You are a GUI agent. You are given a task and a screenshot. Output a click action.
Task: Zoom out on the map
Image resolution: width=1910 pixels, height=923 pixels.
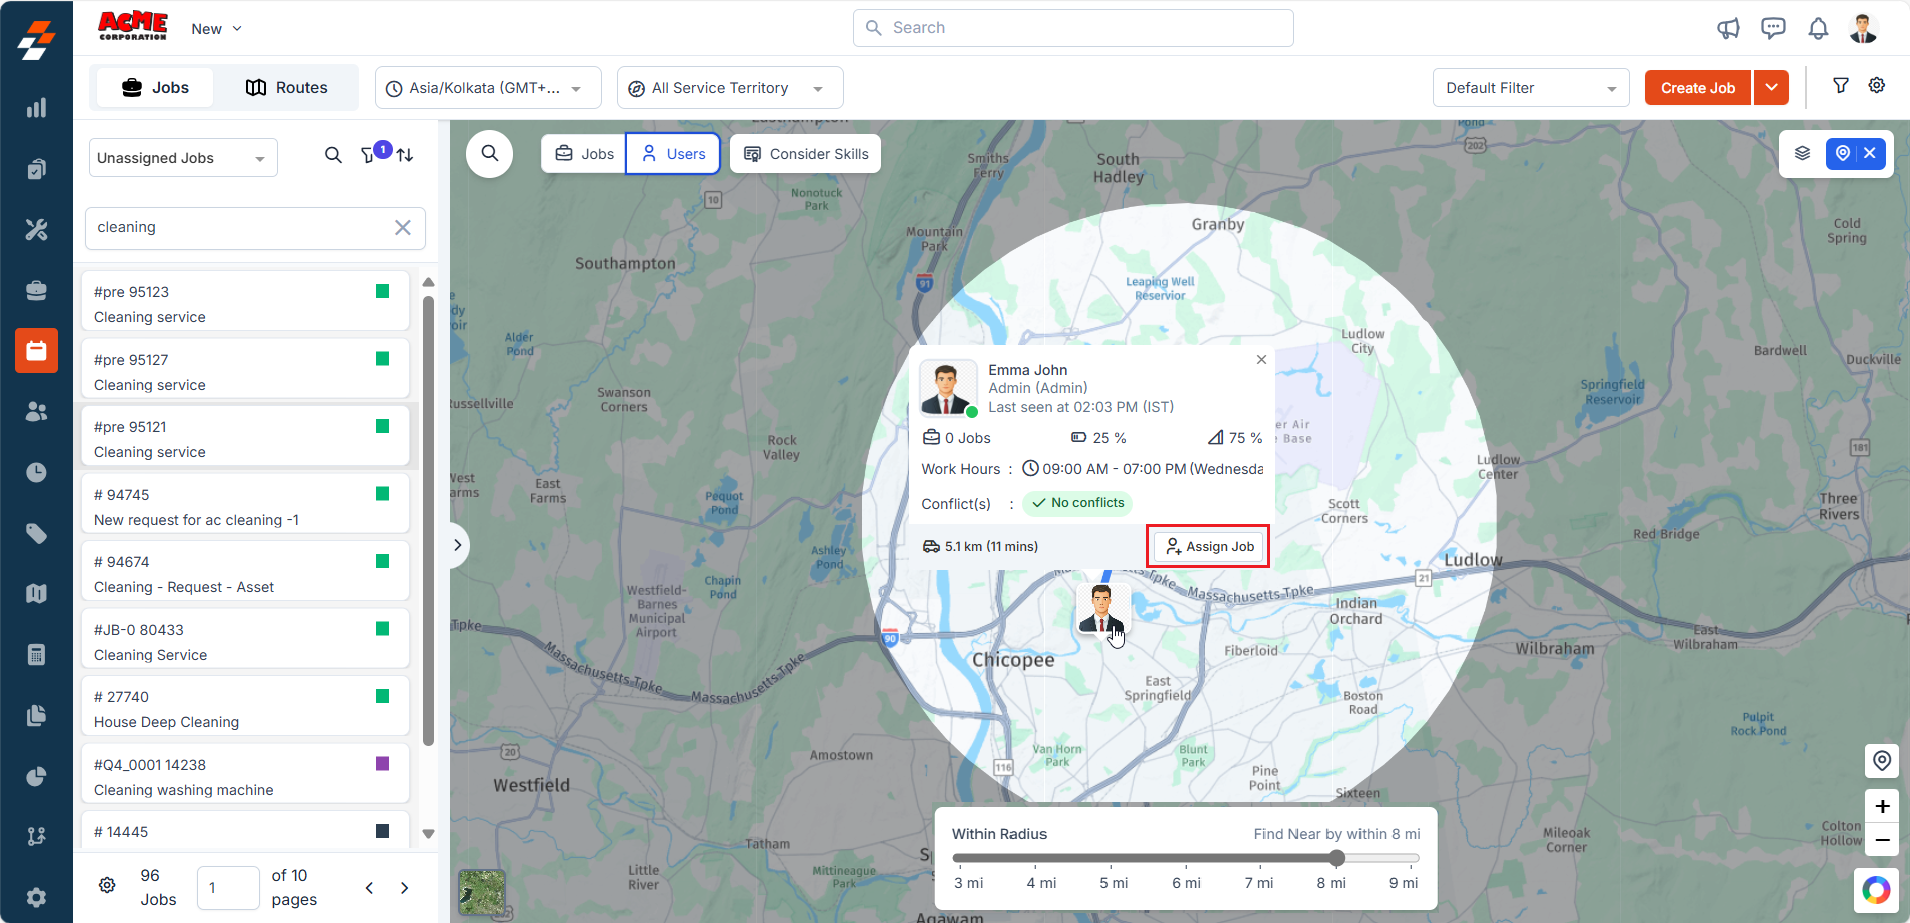1881,840
